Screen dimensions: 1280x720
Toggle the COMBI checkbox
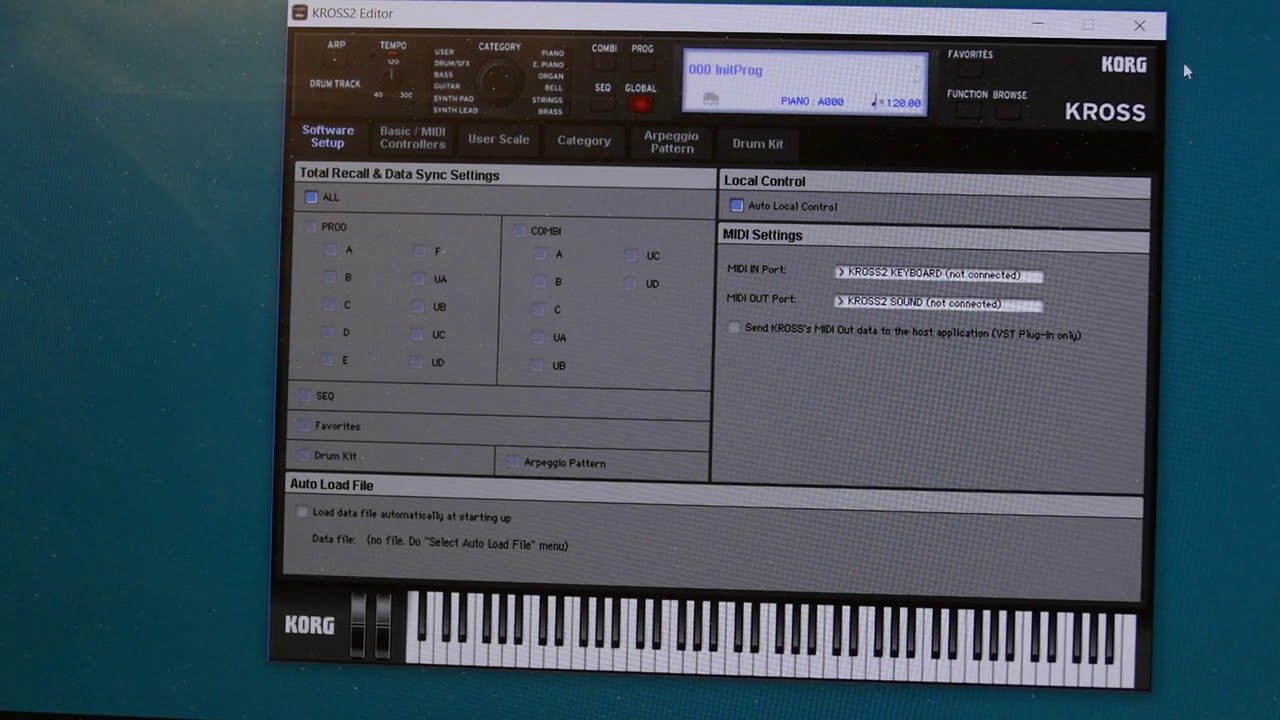click(x=519, y=231)
